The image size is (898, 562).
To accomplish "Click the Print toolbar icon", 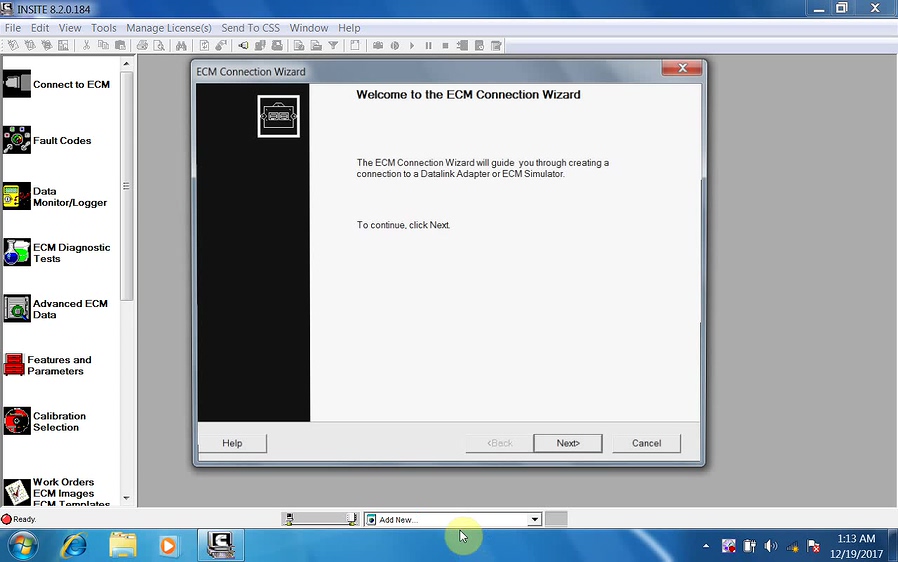I will point(142,45).
